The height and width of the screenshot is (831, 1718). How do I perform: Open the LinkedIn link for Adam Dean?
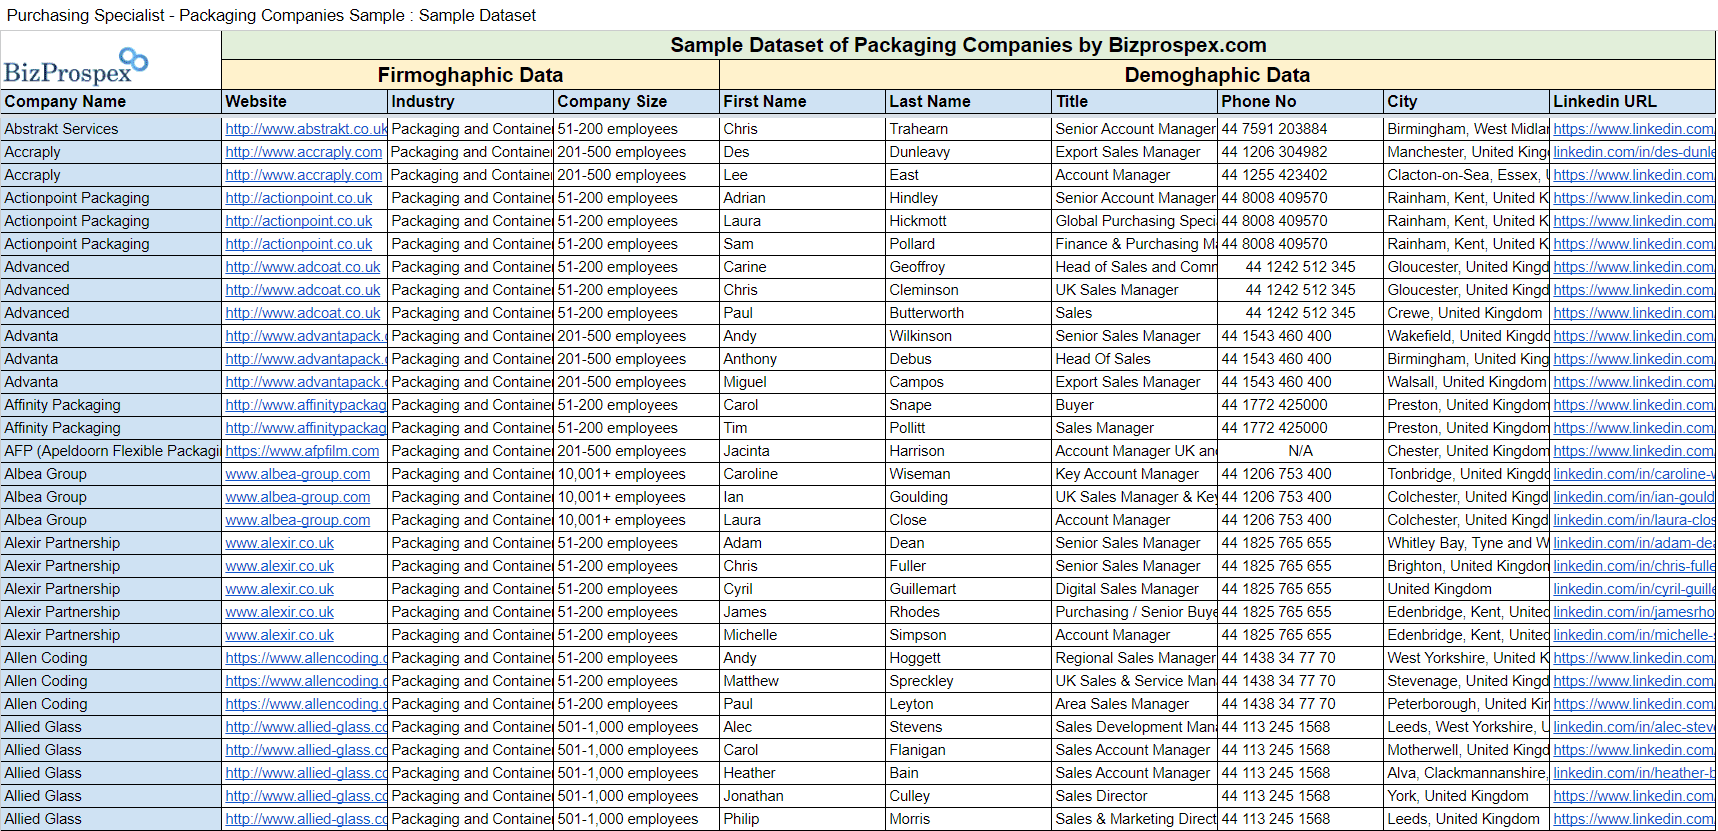[x=1633, y=543]
